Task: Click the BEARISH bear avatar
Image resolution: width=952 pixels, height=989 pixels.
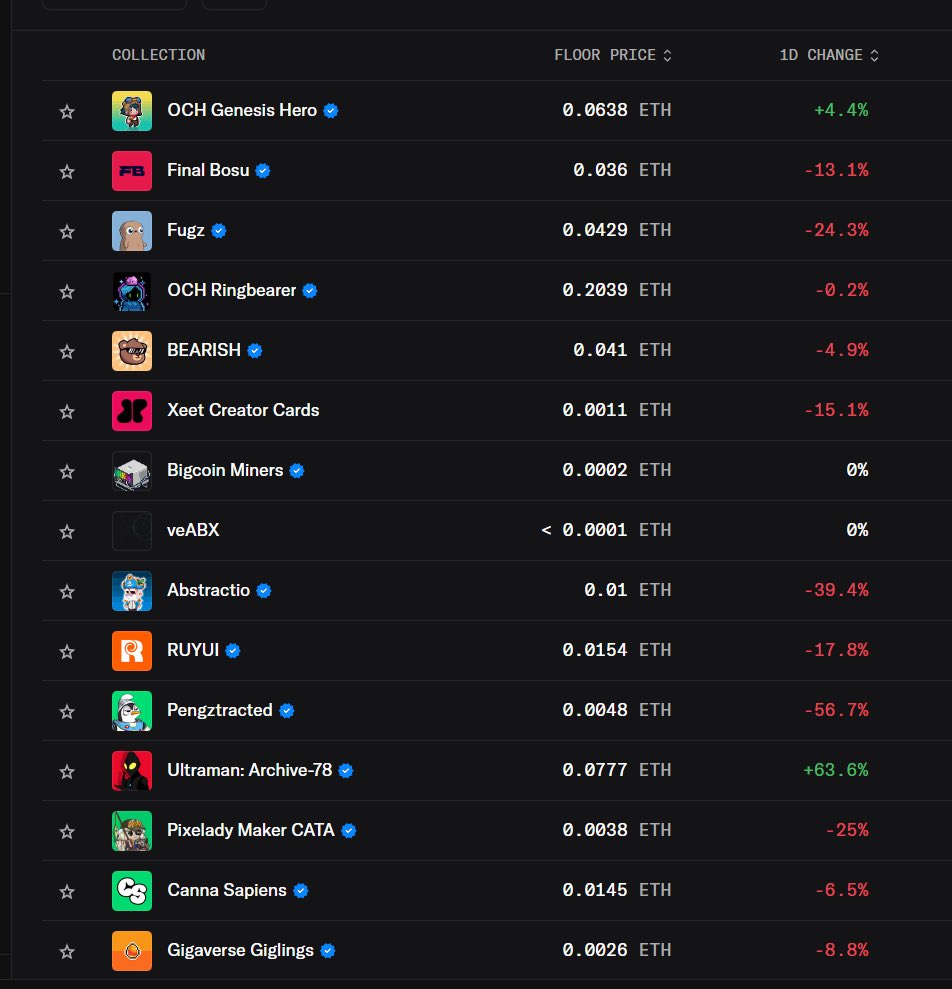Action: [x=132, y=351]
